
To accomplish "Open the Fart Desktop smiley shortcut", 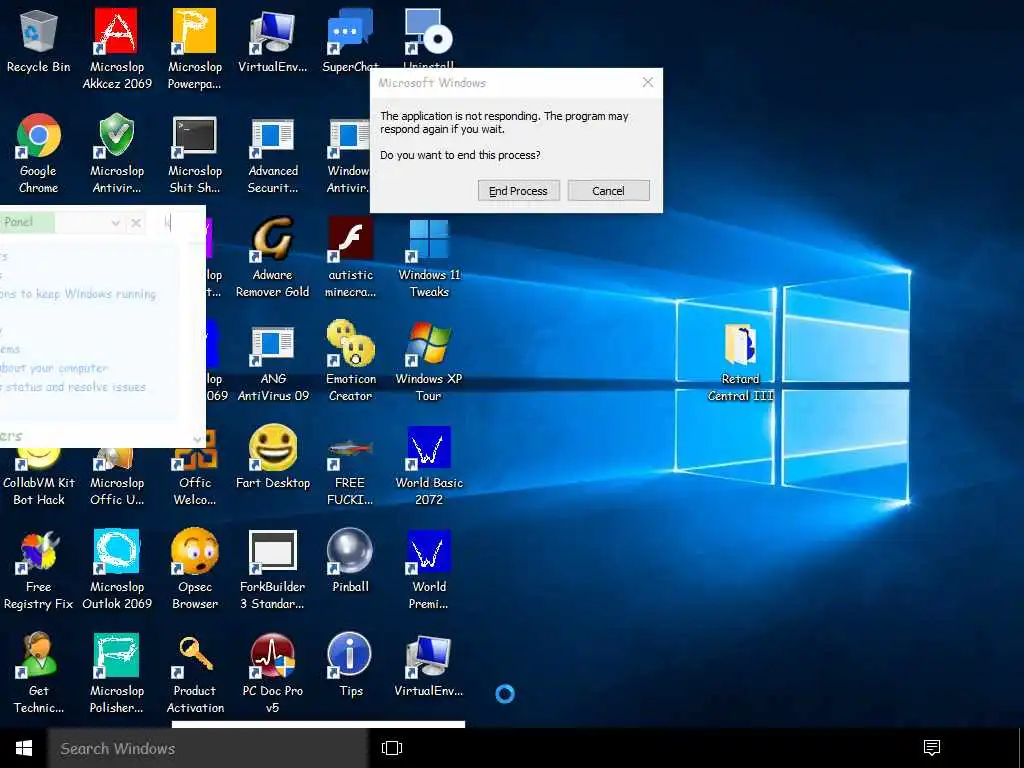I will [x=272, y=457].
